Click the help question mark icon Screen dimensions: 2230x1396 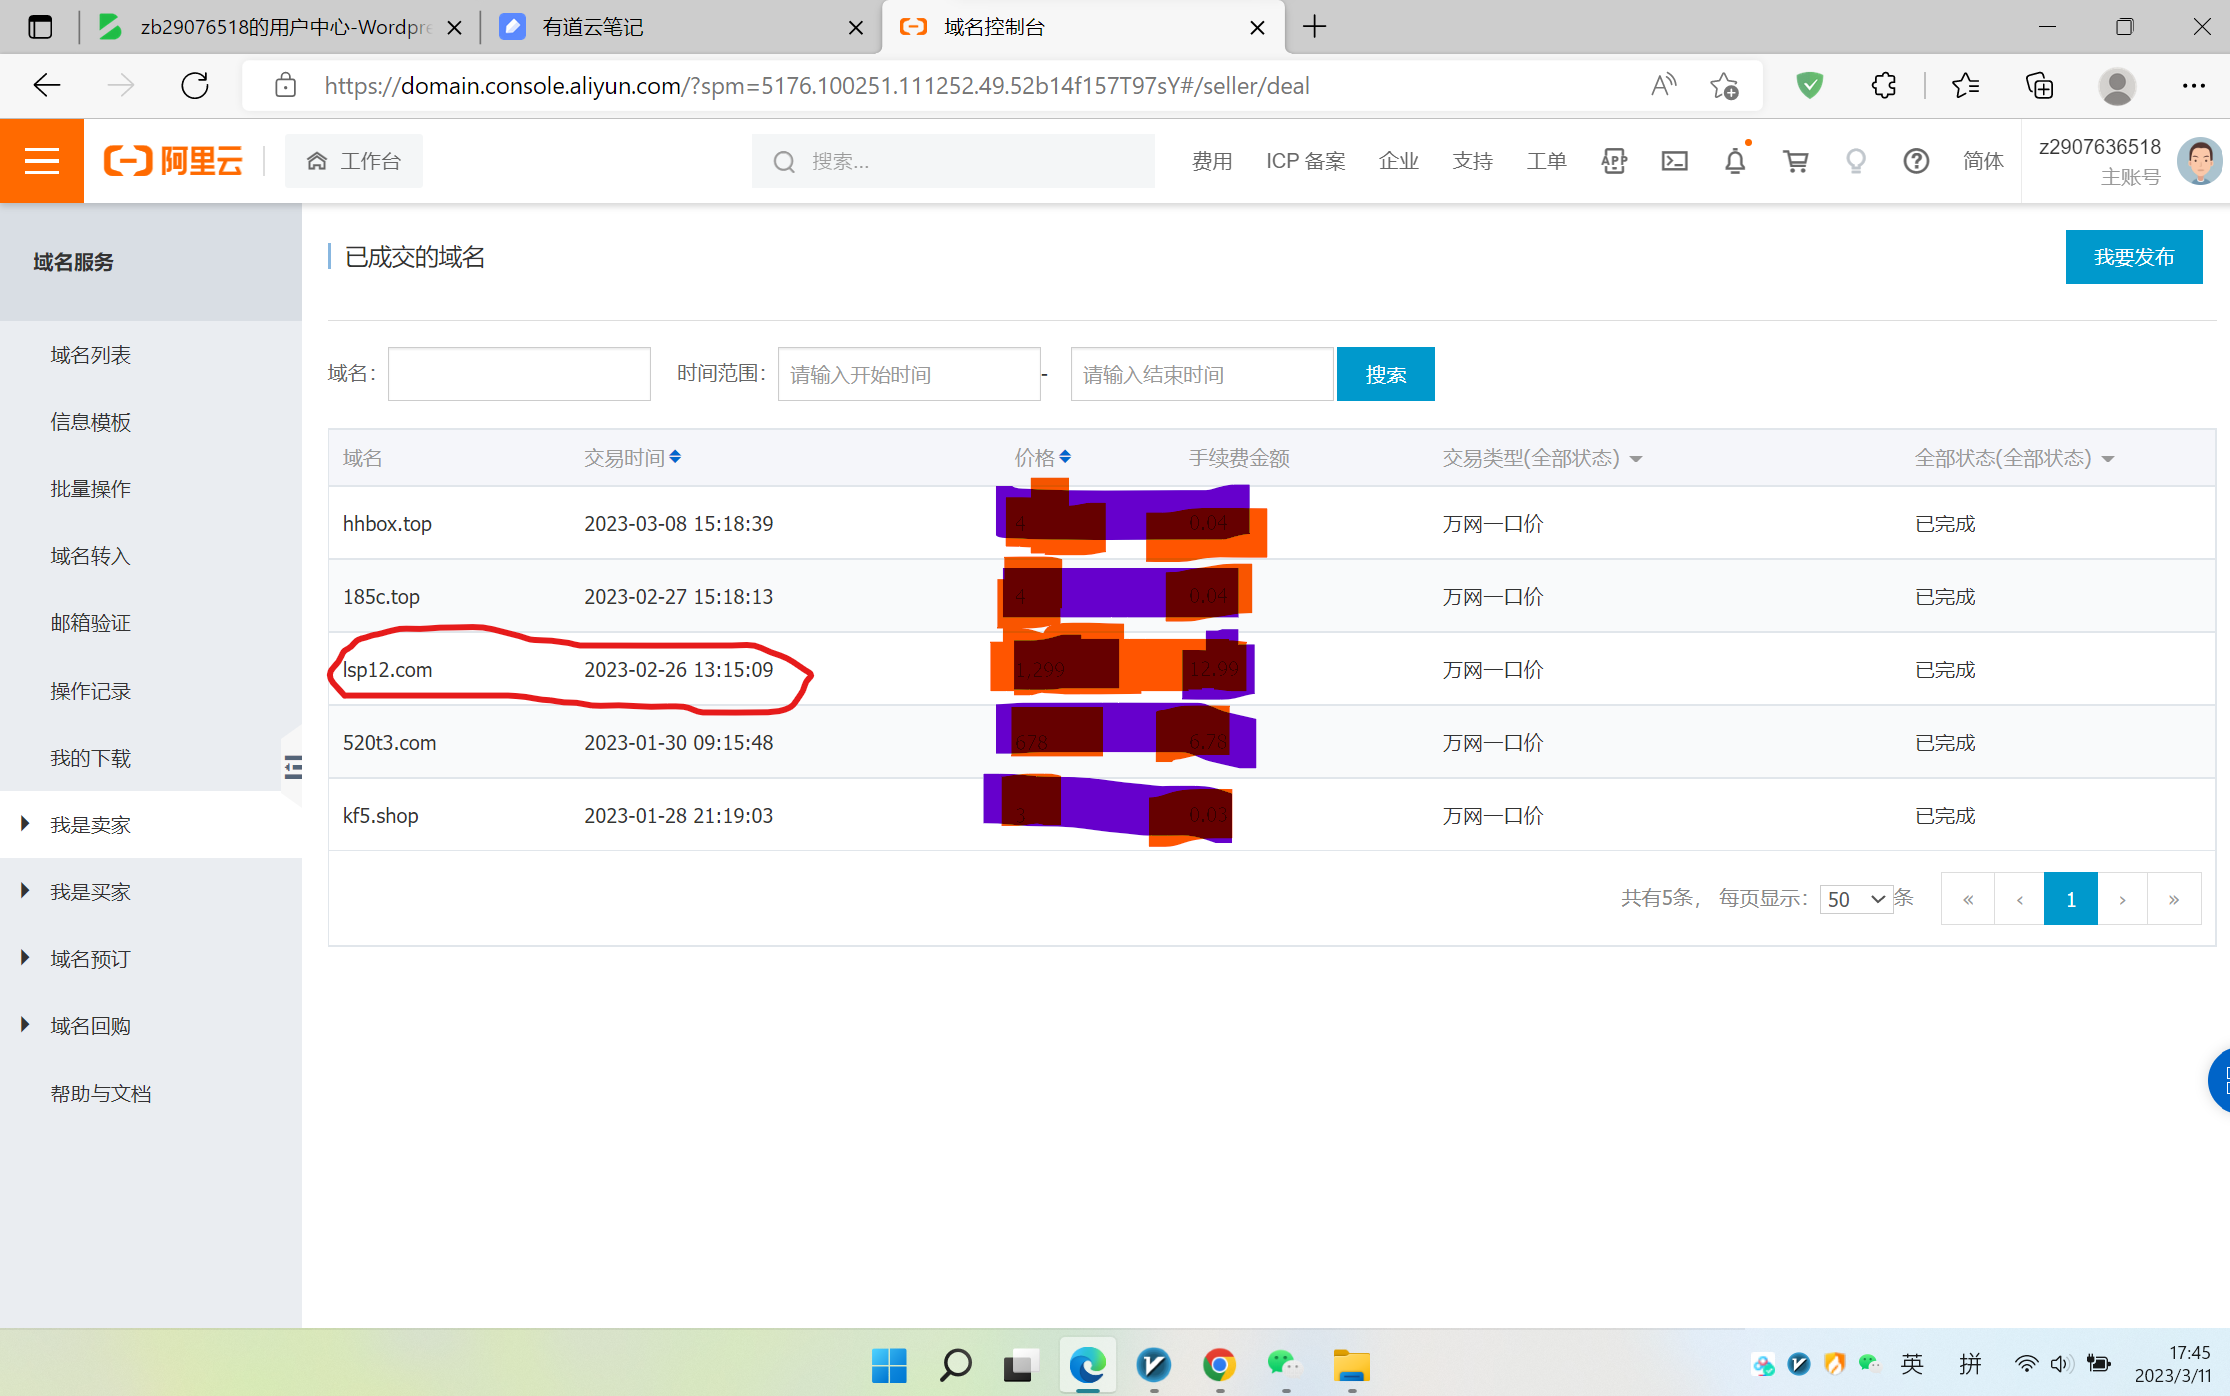pyautogui.click(x=1916, y=161)
